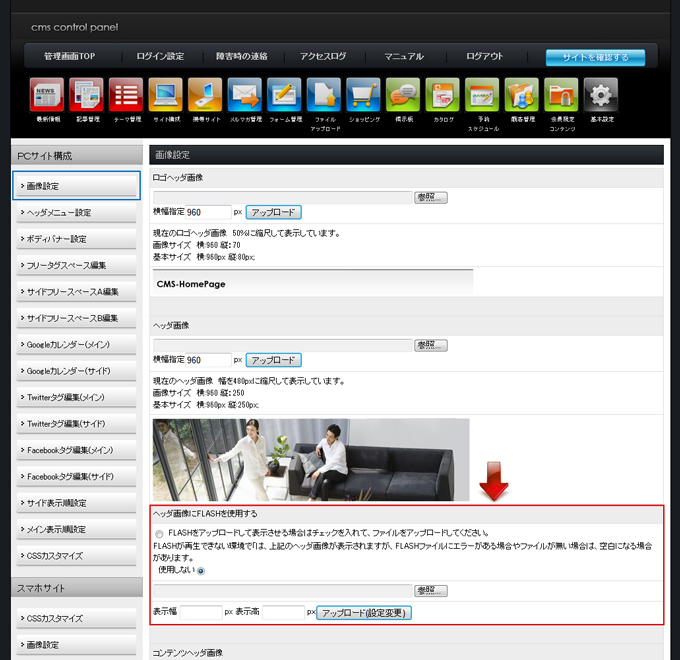The width and height of the screenshot is (680, 660).
Task: Click the ショッピング cart icon
Action: pos(363,96)
